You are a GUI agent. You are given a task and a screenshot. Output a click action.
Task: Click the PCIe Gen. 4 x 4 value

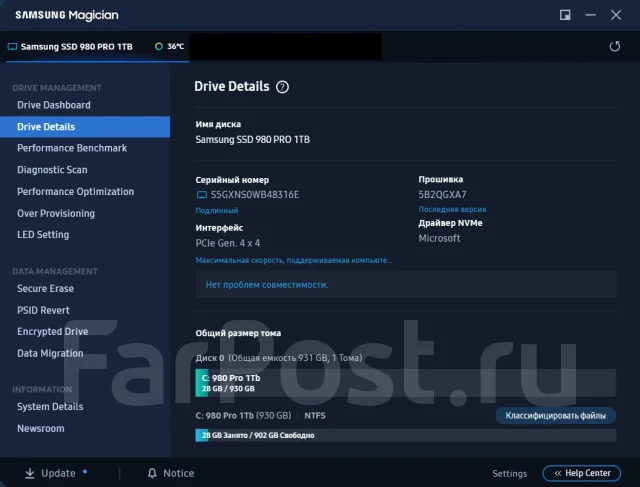[x=228, y=243]
